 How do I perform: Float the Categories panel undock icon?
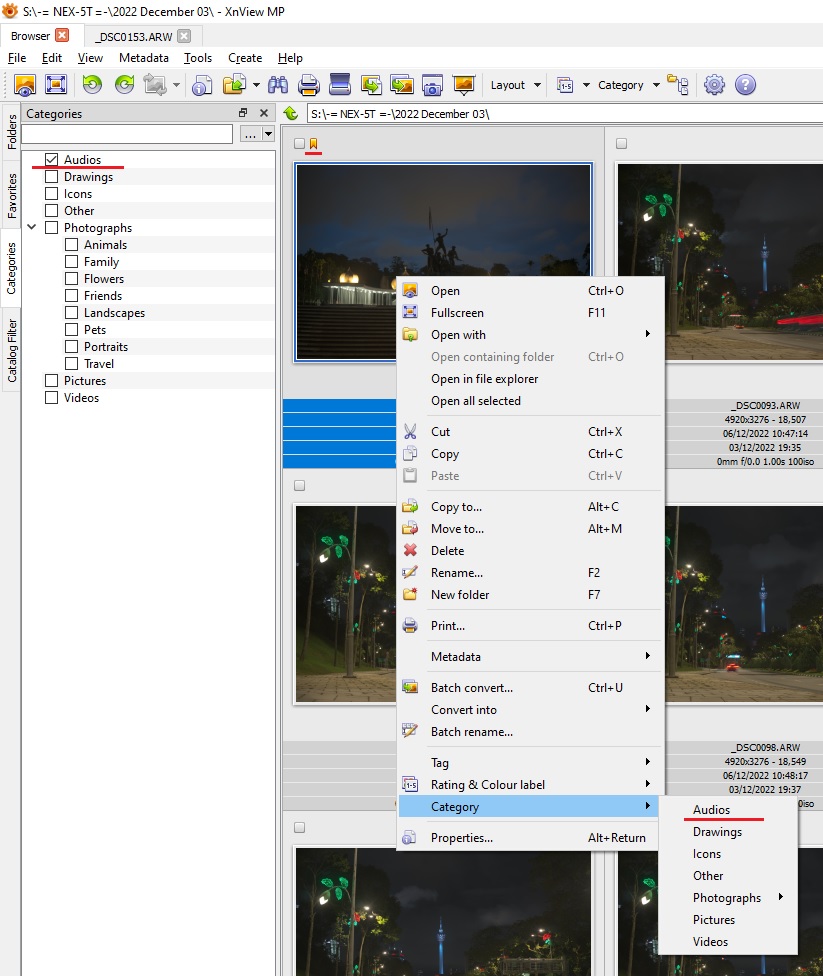tap(243, 113)
